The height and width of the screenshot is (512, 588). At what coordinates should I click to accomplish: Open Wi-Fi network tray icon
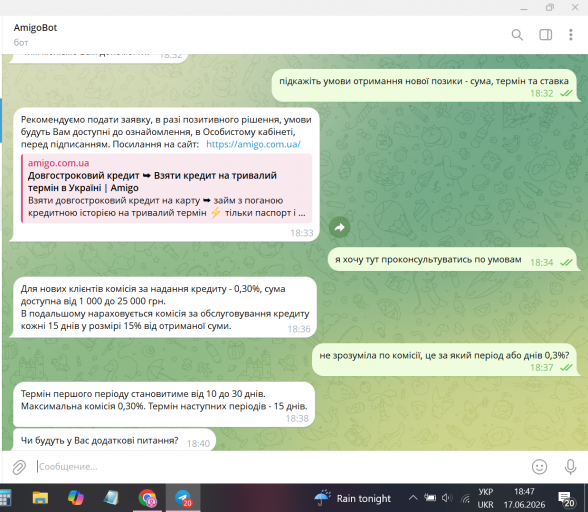(x=465, y=498)
